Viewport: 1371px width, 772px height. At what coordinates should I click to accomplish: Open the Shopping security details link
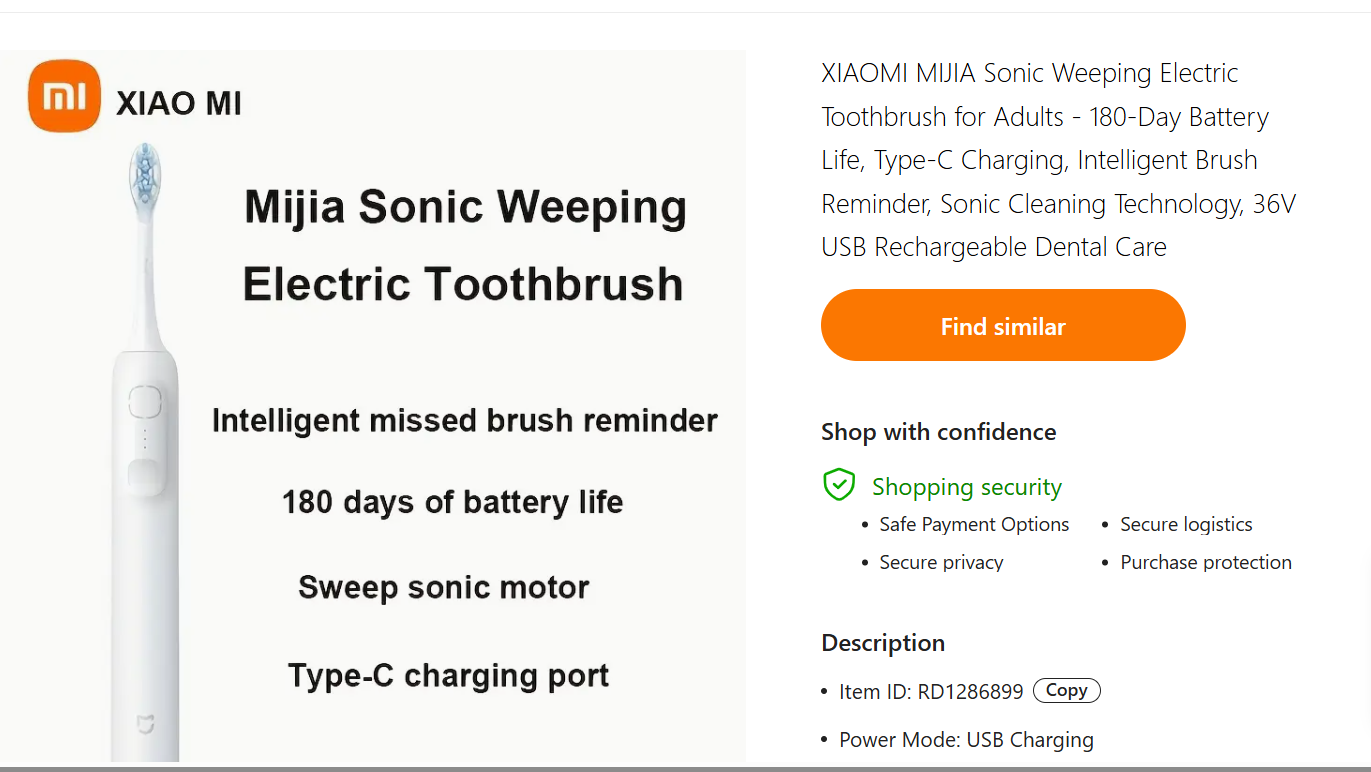tap(966, 487)
